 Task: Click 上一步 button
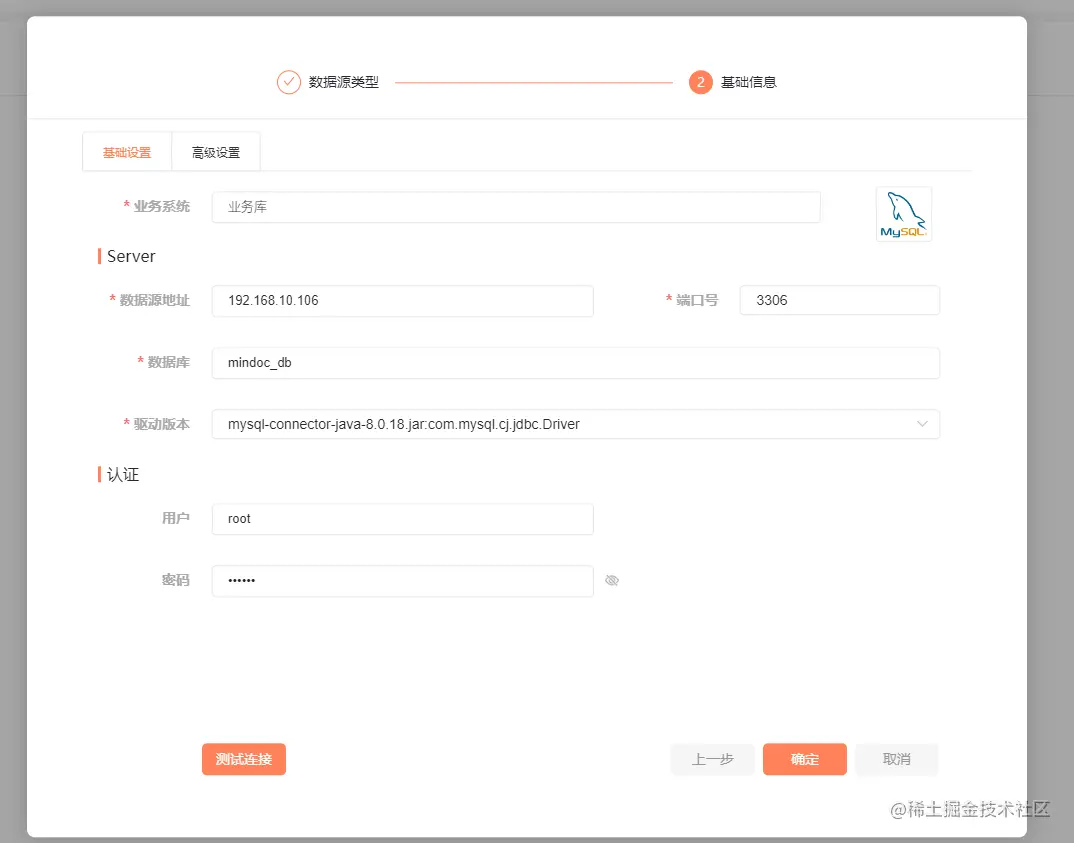coord(712,759)
